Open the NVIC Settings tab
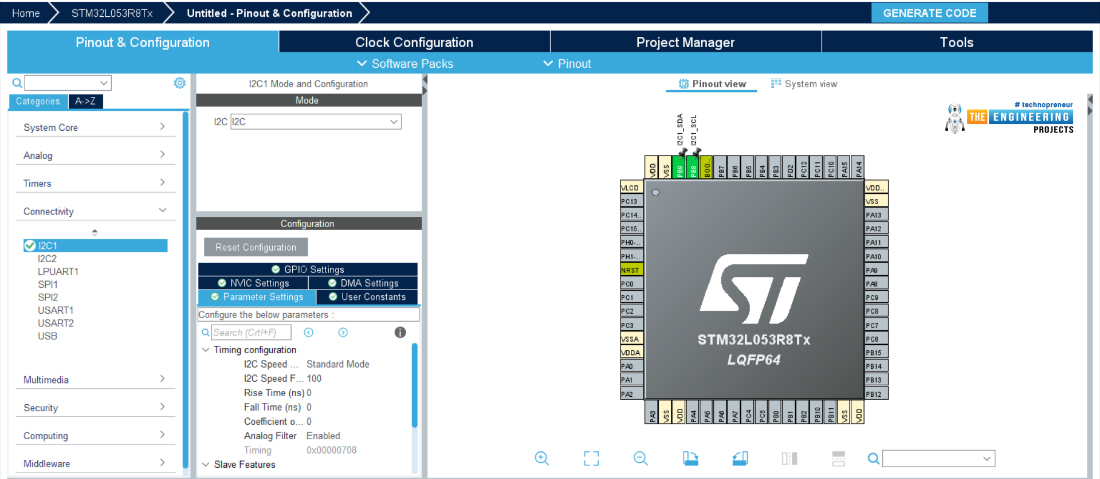The height and width of the screenshot is (479, 1100). [253, 283]
